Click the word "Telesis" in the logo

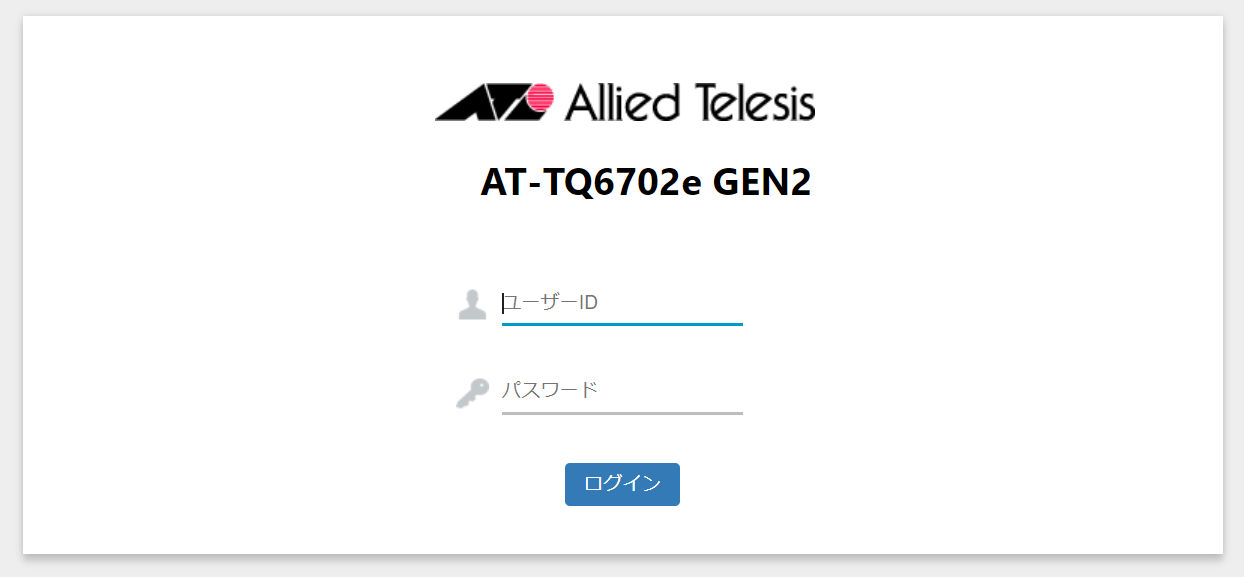(755, 101)
